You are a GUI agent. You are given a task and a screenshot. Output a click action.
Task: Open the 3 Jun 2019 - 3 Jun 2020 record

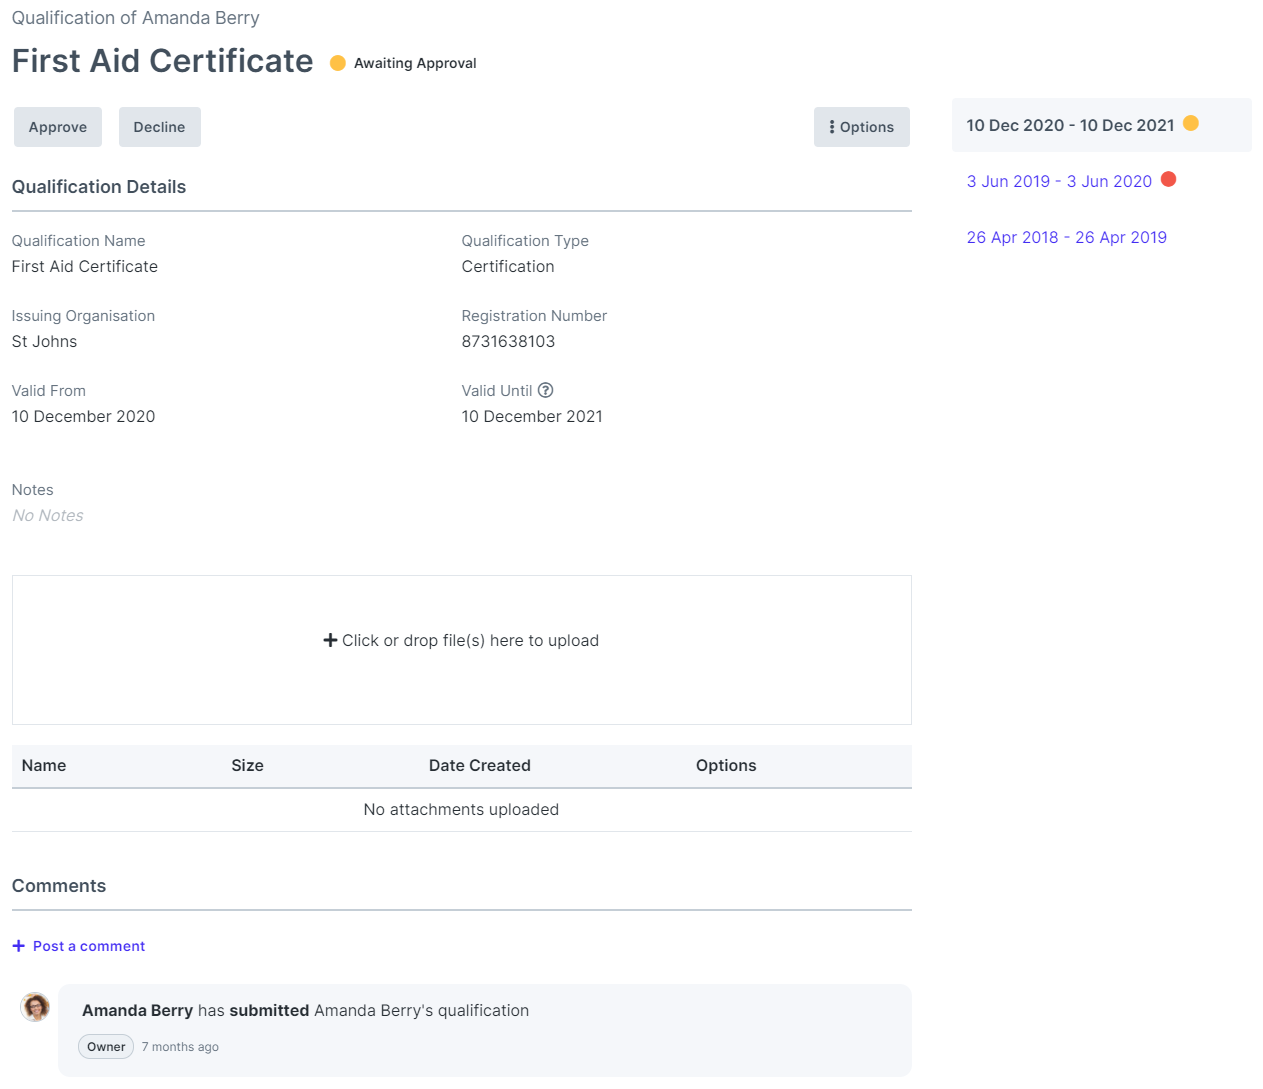pos(1058,181)
